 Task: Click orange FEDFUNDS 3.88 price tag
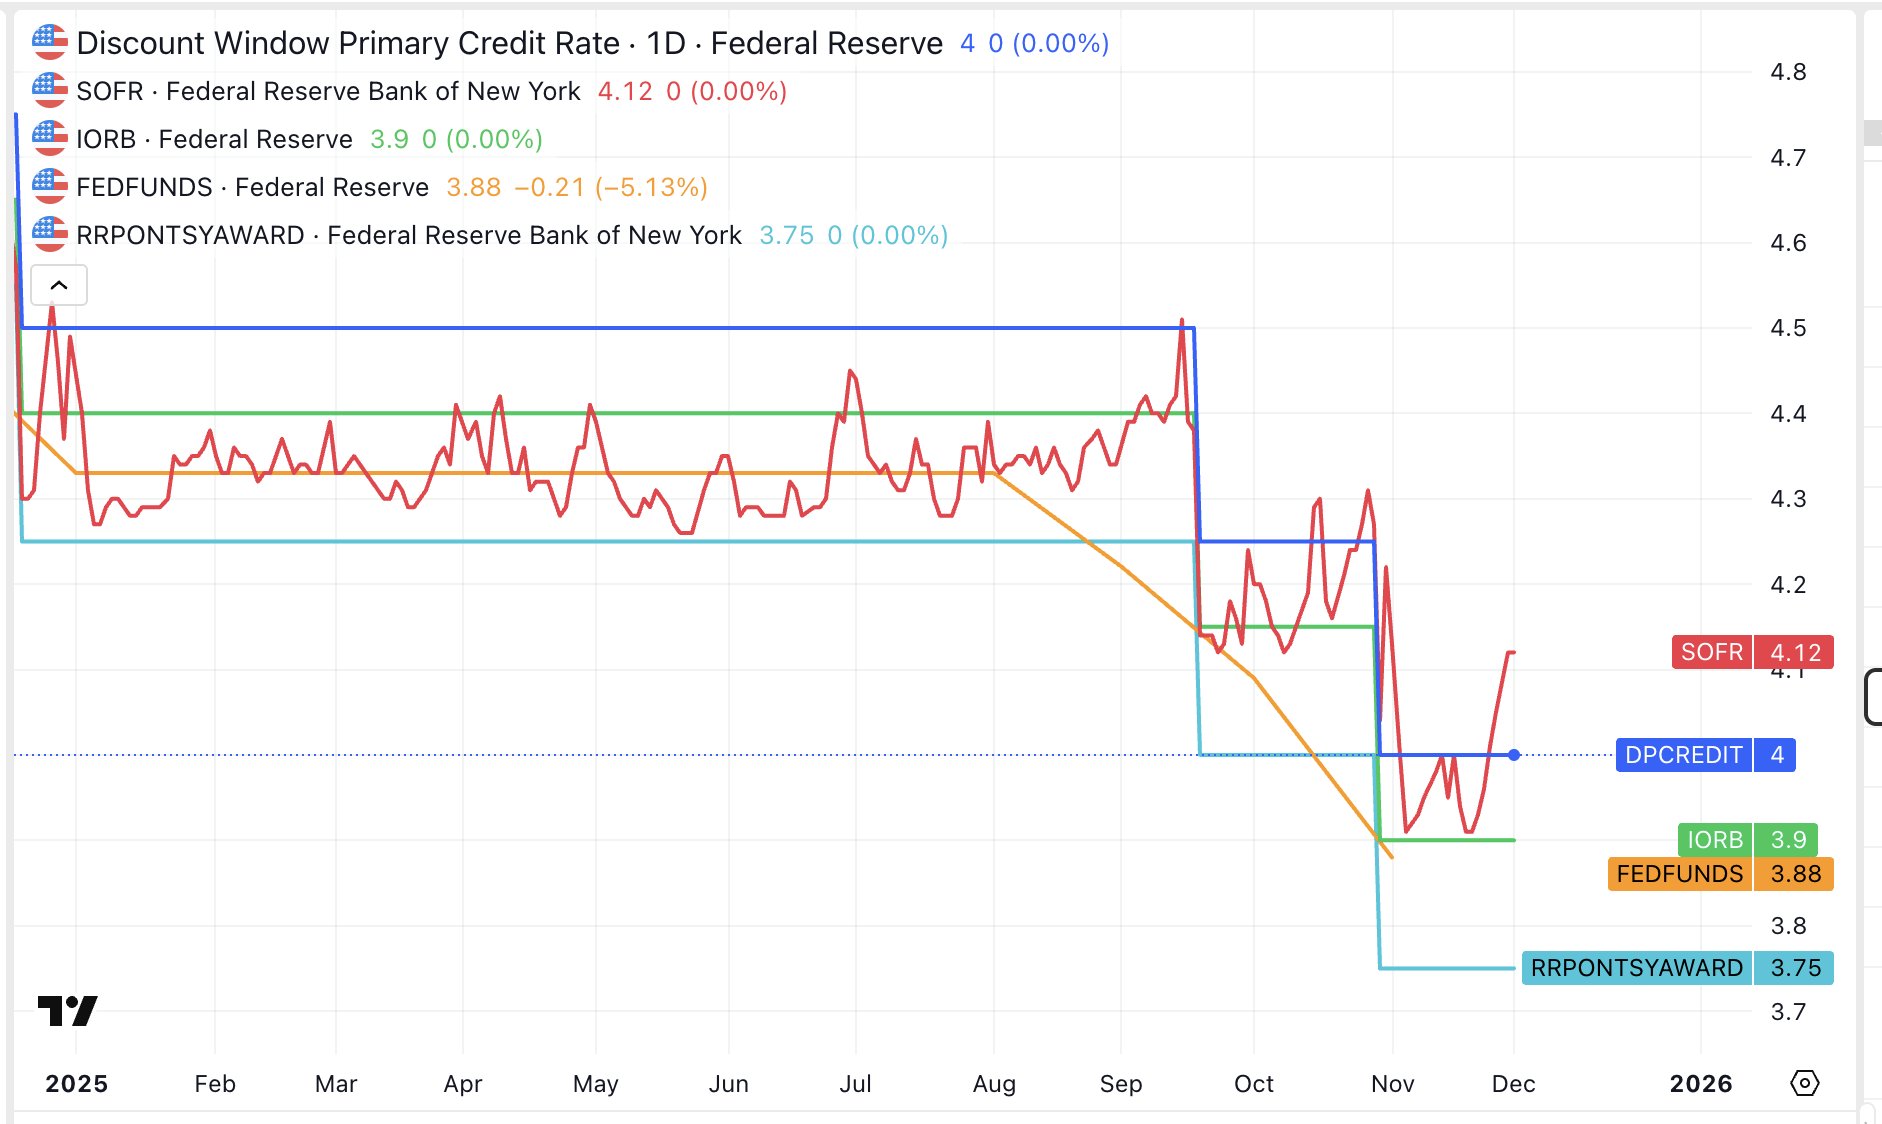(x=1720, y=874)
